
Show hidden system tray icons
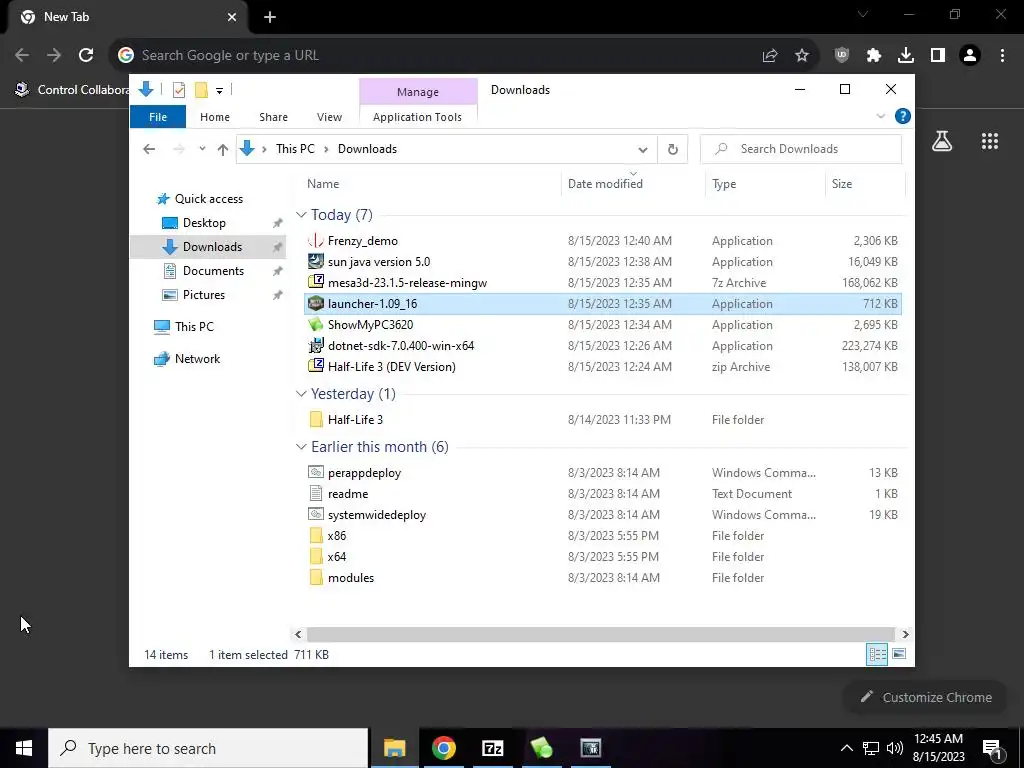tap(846, 748)
